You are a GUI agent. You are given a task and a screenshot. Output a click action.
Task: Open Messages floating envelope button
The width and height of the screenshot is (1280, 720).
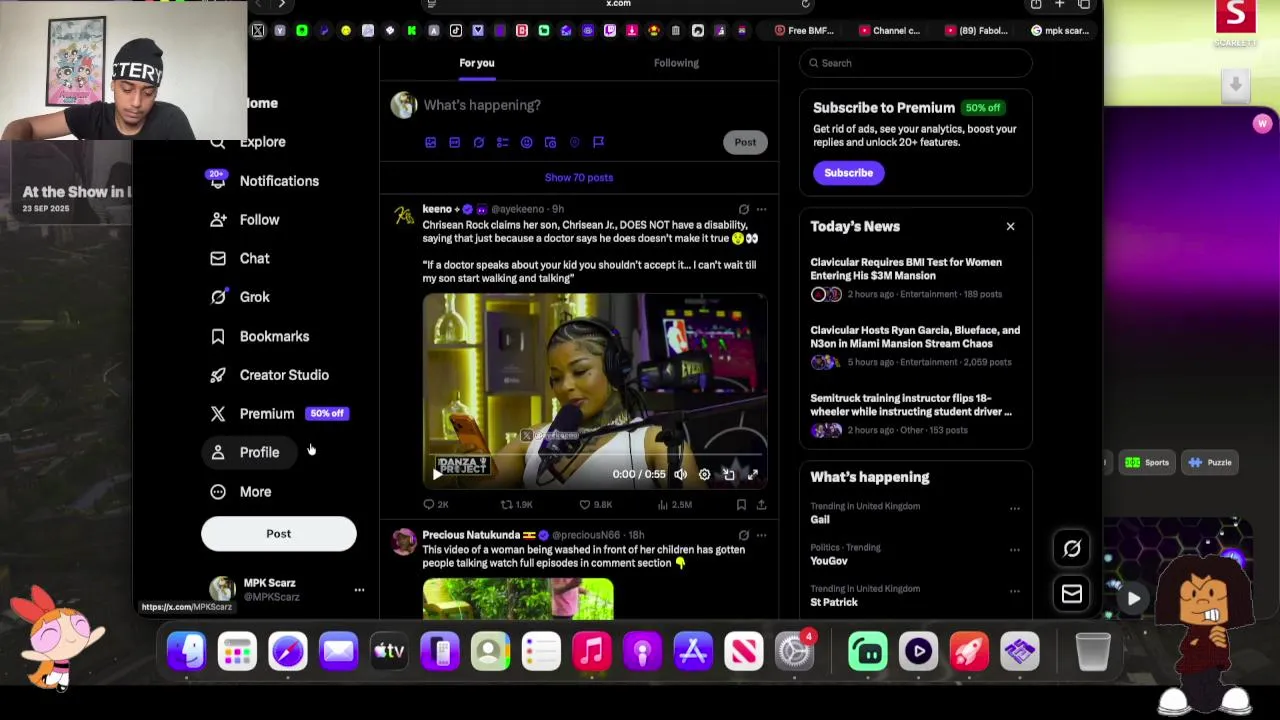(x=1071, y=594)
